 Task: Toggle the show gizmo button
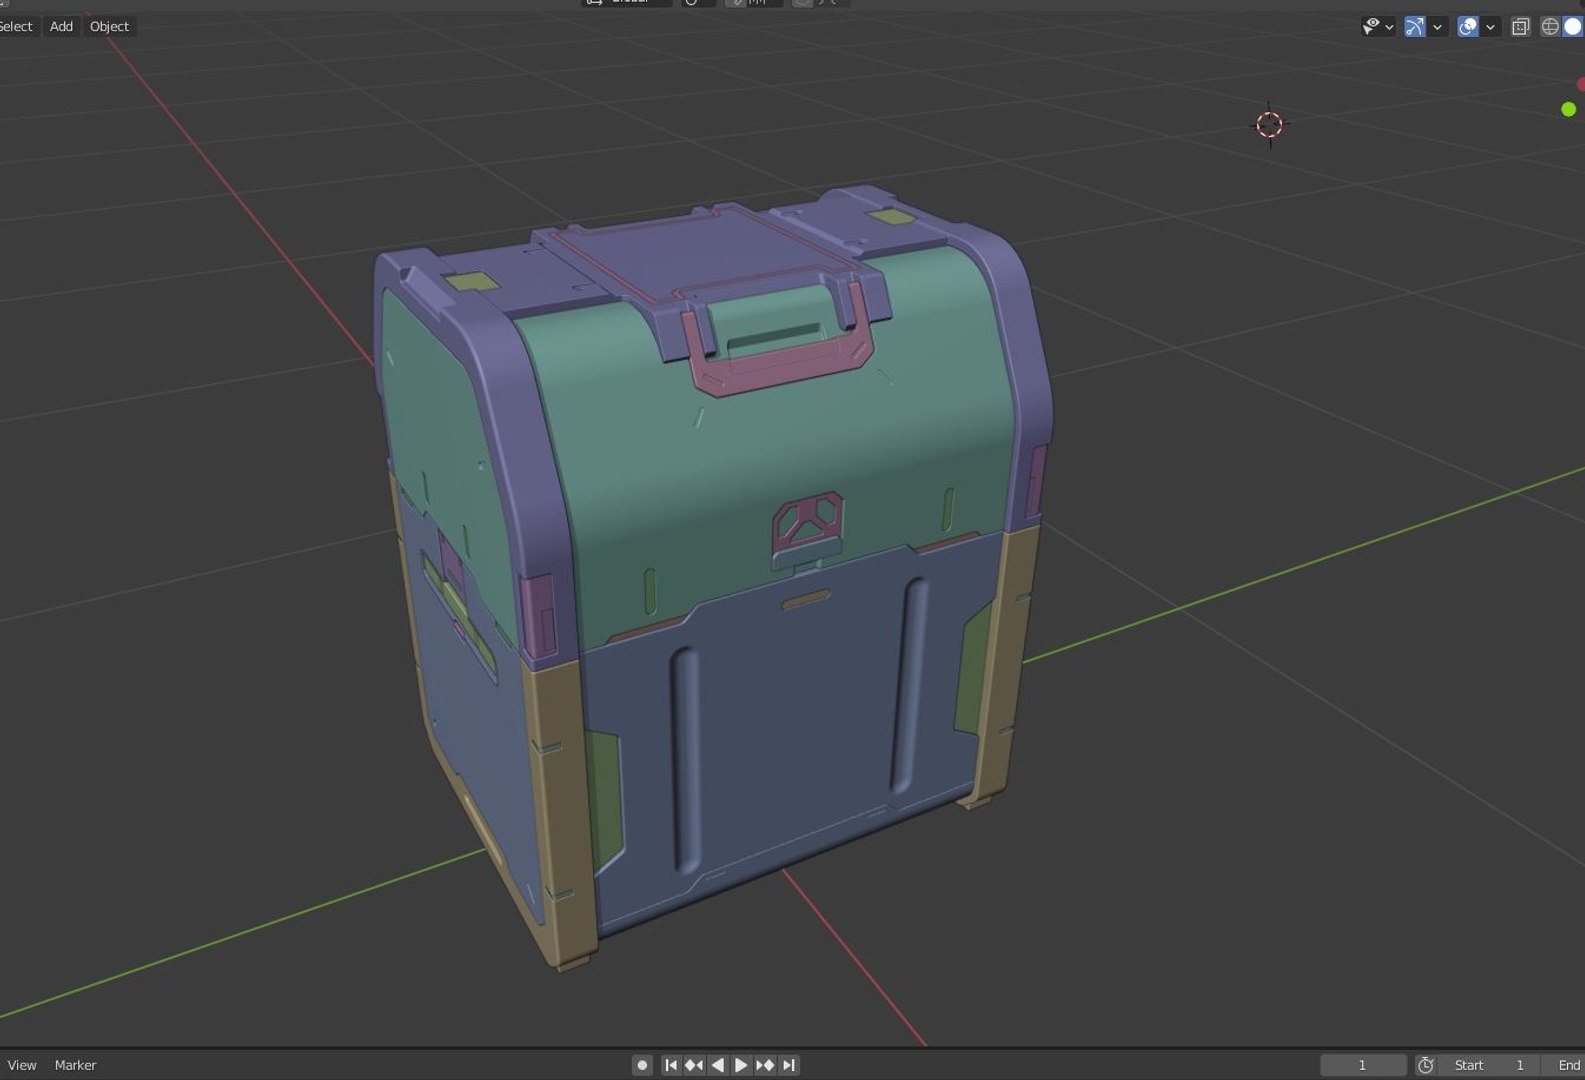click(x=1414, y=27)
